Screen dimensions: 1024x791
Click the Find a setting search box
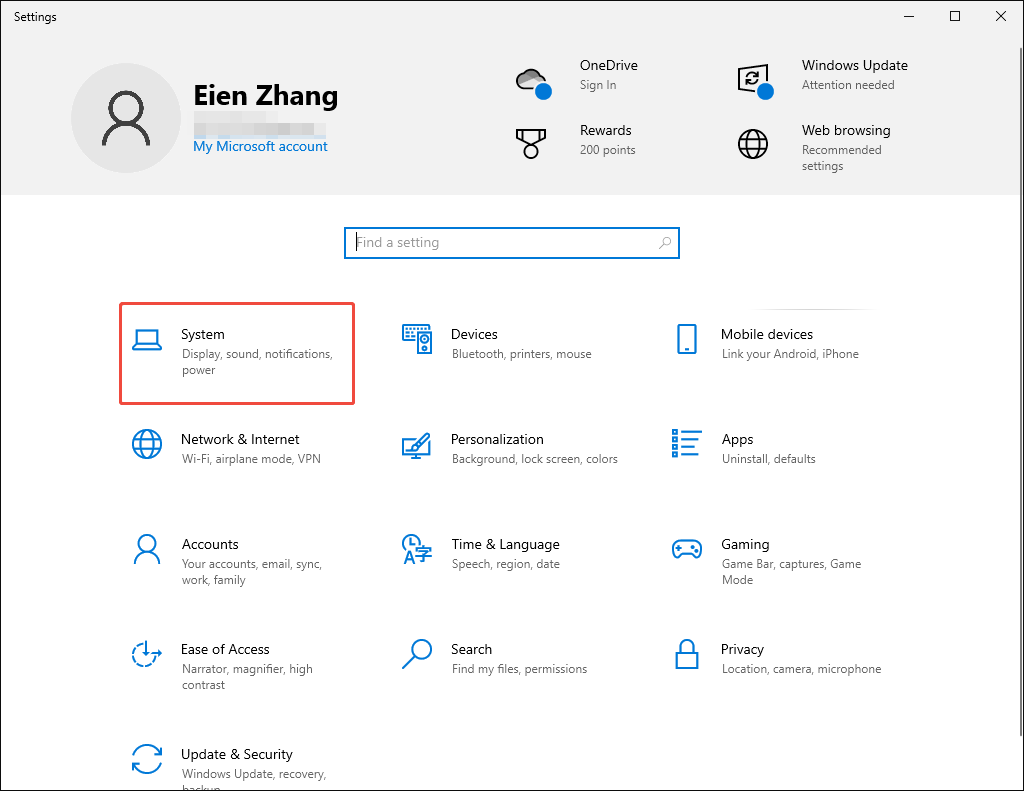click(511, 242)
